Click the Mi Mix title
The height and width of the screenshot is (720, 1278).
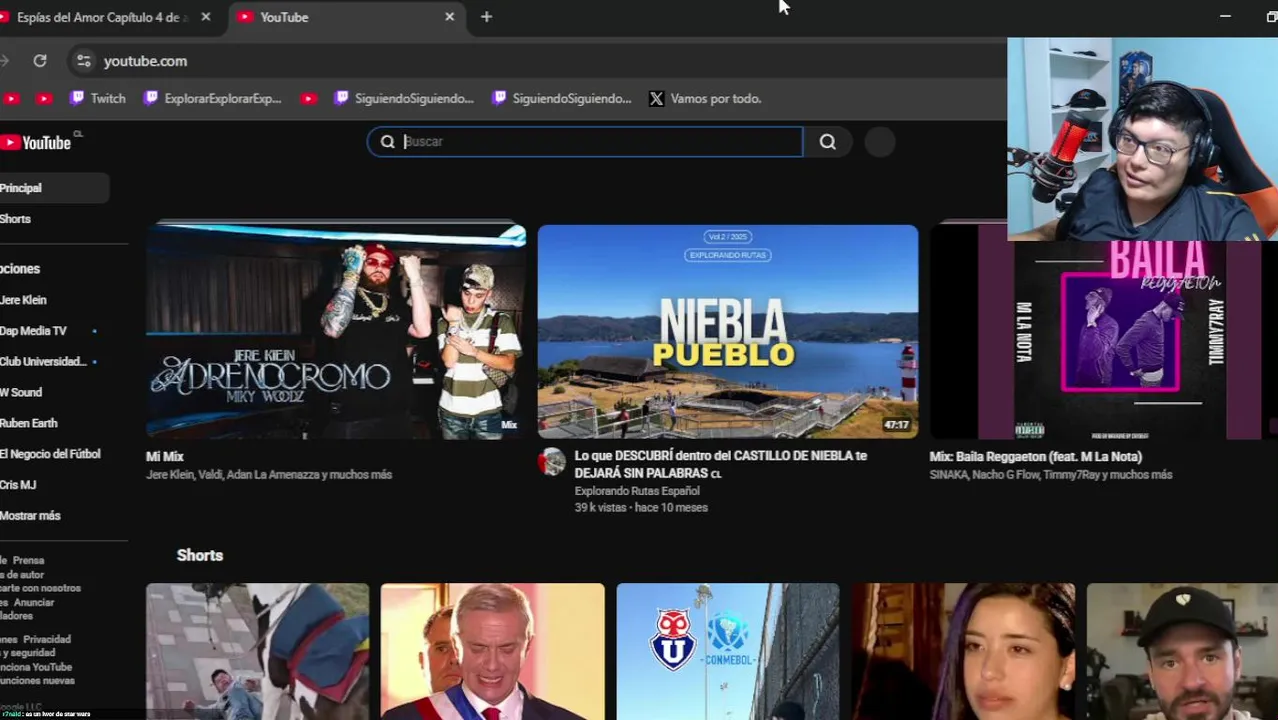click(165, 457)
